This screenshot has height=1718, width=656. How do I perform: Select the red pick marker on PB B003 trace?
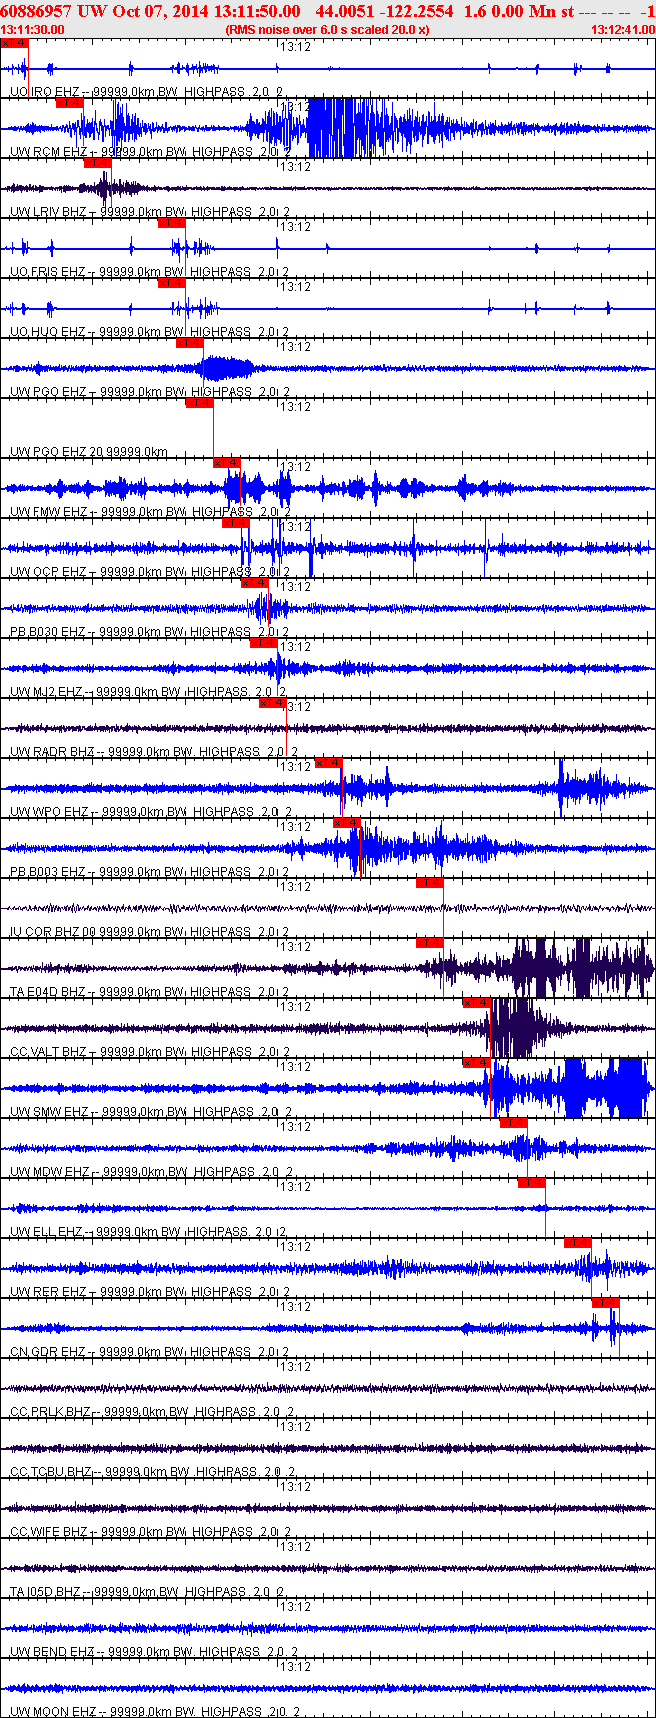pyautogui.click(x=347, y=822)
